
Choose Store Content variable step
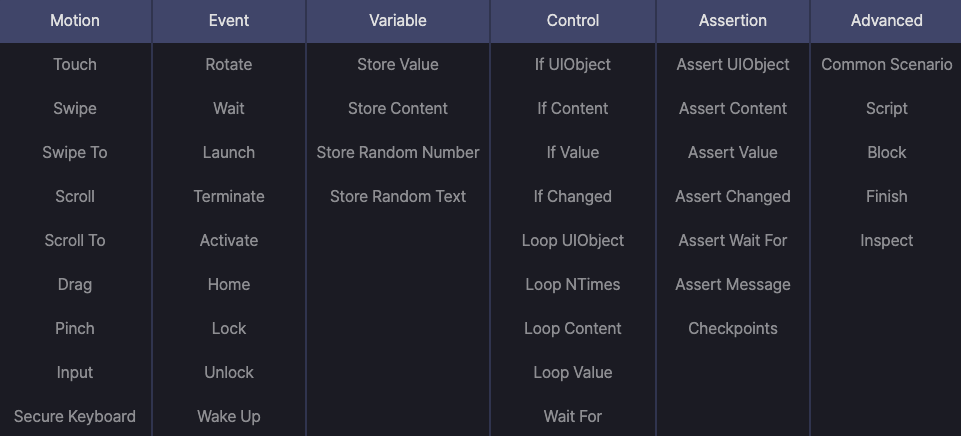pos(398,108)
